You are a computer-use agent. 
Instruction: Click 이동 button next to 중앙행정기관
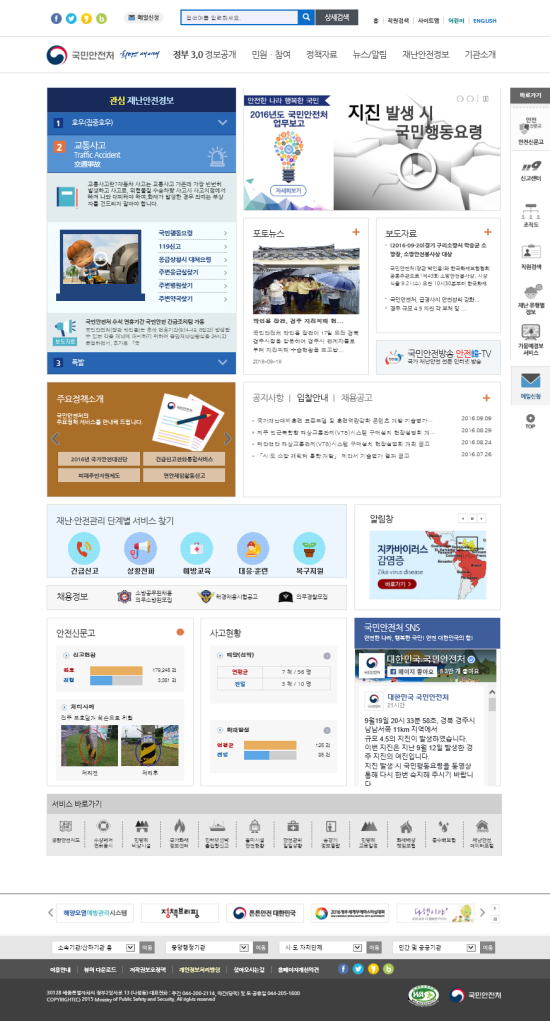pyautogui.click(x=260, y=947)
